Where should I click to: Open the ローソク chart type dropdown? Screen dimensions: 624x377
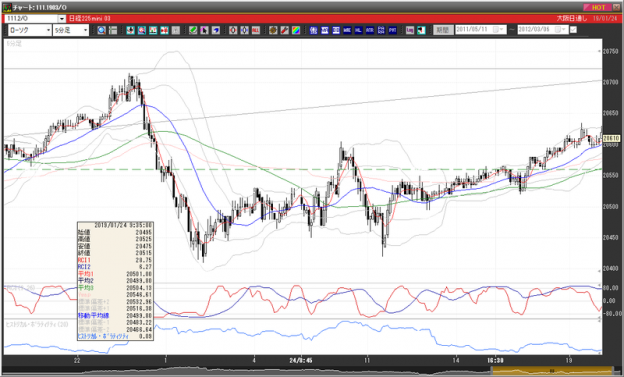point(30,30)
